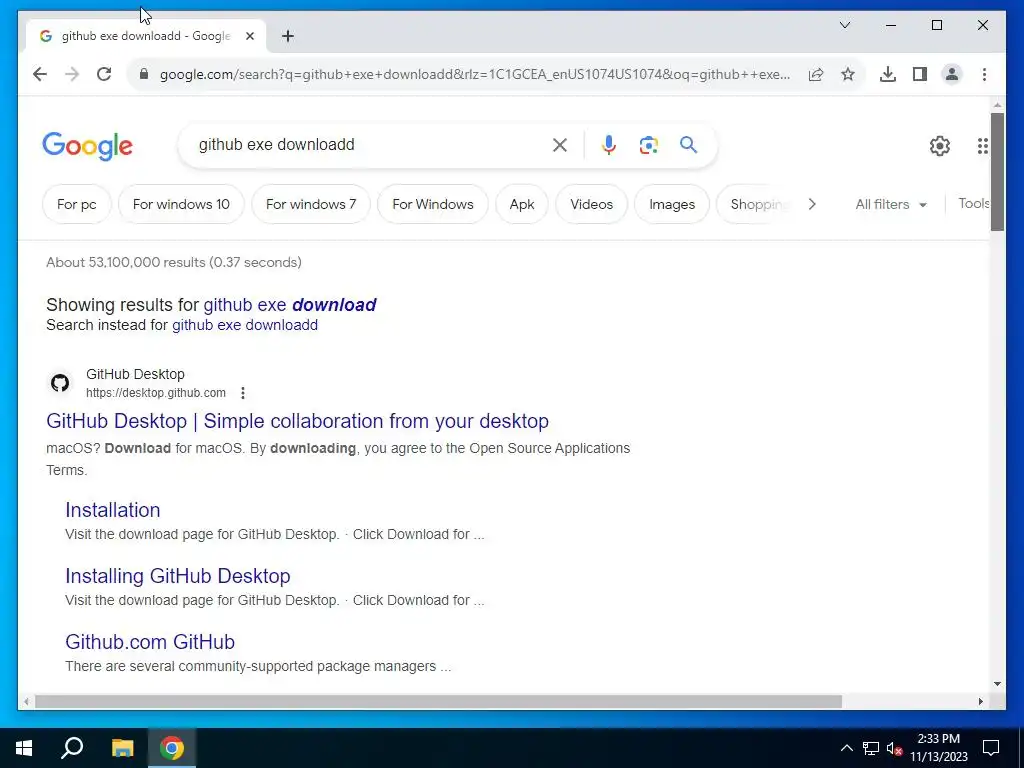Select the For Windows filter chip
Screen dimensions: 1024x768
[432, 204]
